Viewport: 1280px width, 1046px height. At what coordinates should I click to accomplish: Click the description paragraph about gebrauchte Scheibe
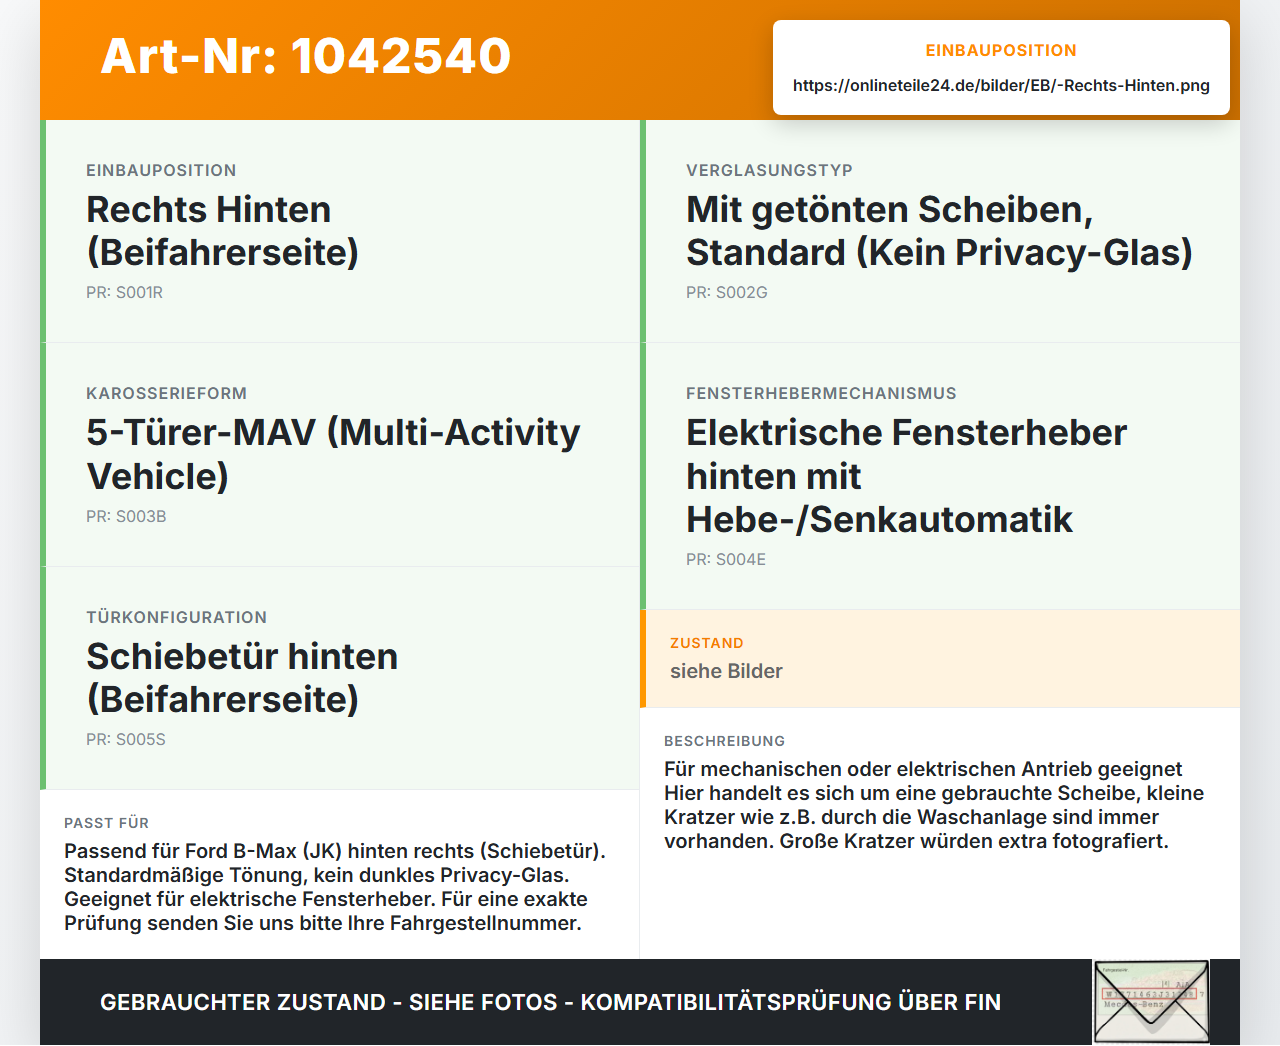[934, 805]
